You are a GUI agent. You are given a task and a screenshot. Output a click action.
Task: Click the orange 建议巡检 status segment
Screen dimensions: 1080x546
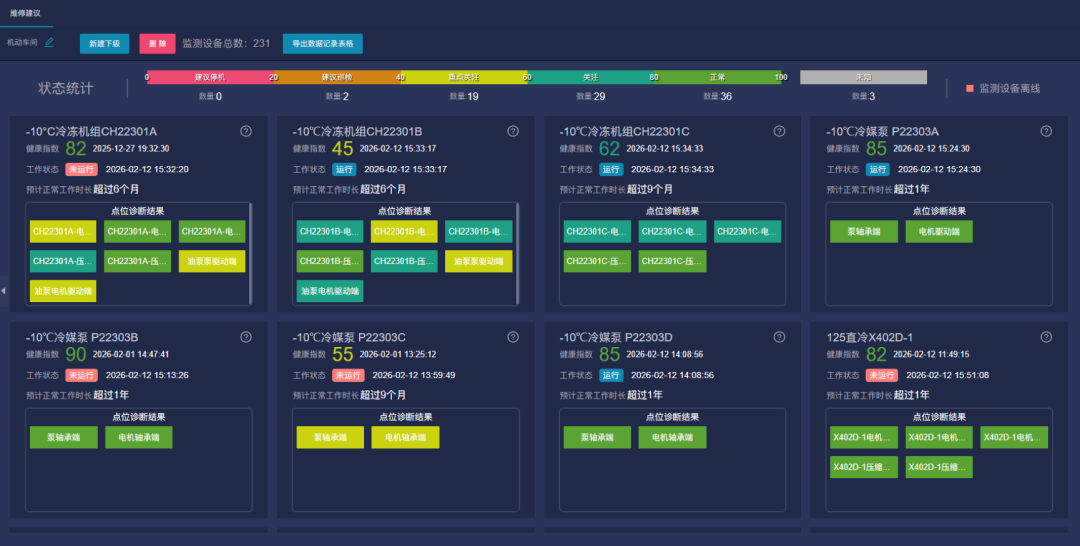[x=337, y=77]
